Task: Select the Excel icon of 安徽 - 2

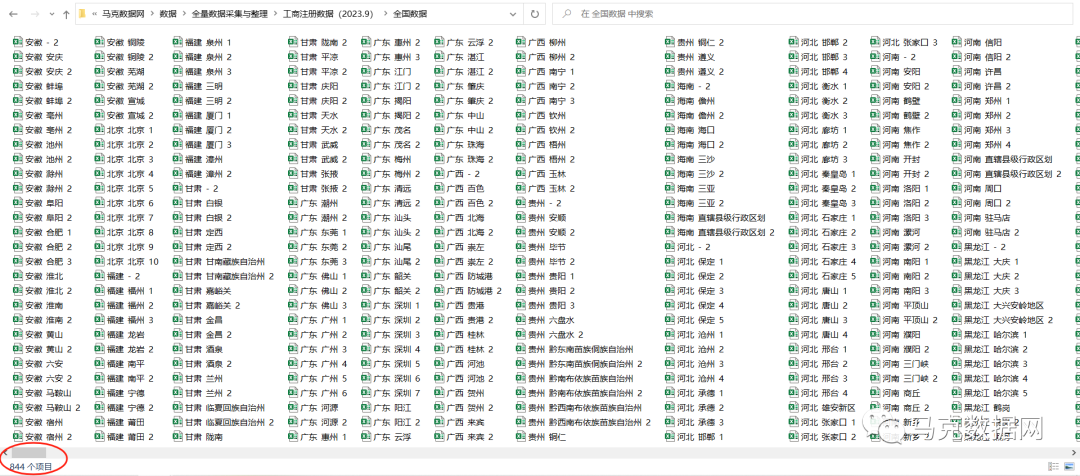Action: point(18,42)
